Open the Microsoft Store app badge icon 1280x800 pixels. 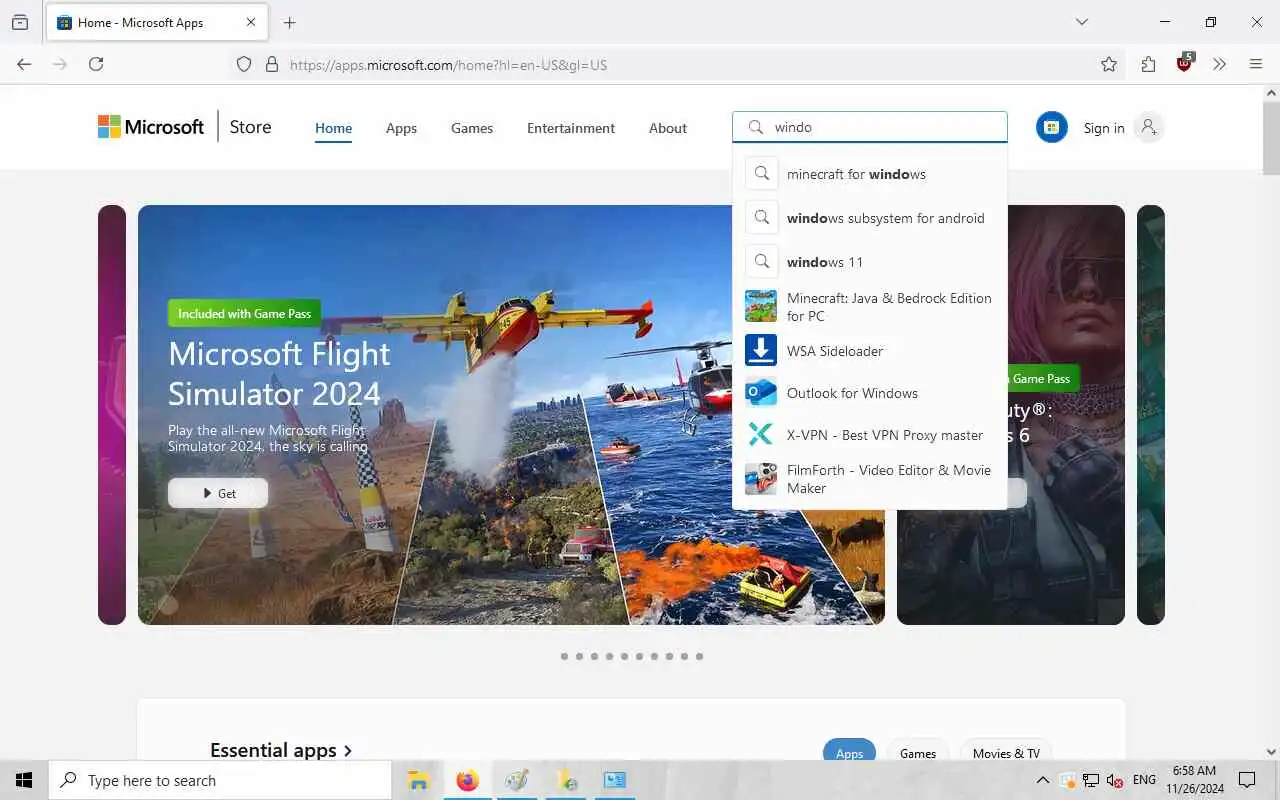tap(1051, 127)
